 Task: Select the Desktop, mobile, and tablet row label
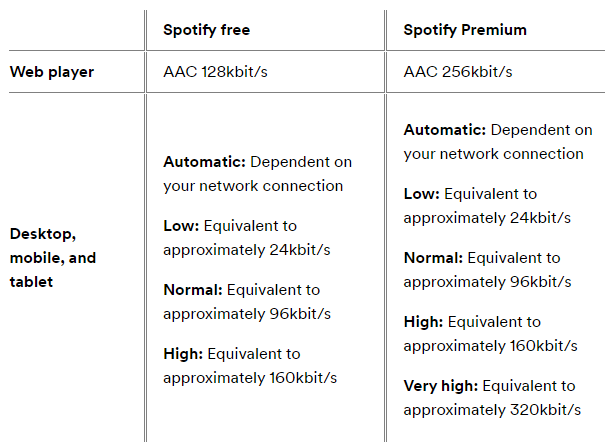pyautogui.click(x=52, y=257)
